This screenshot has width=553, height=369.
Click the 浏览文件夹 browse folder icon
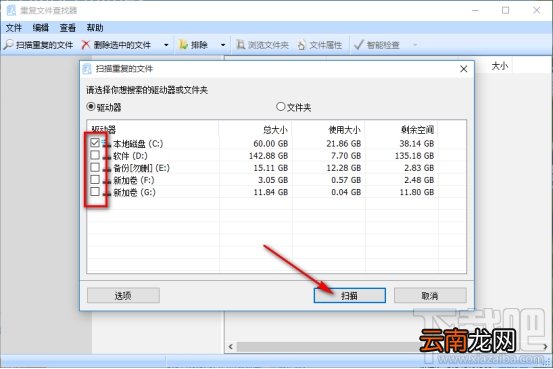[x=241, y=45]
